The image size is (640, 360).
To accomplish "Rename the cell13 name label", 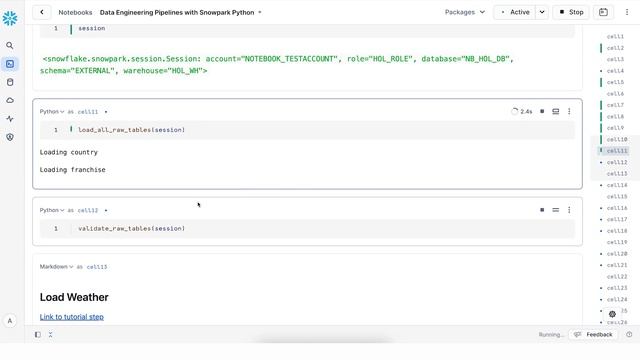I will point(97,267).
